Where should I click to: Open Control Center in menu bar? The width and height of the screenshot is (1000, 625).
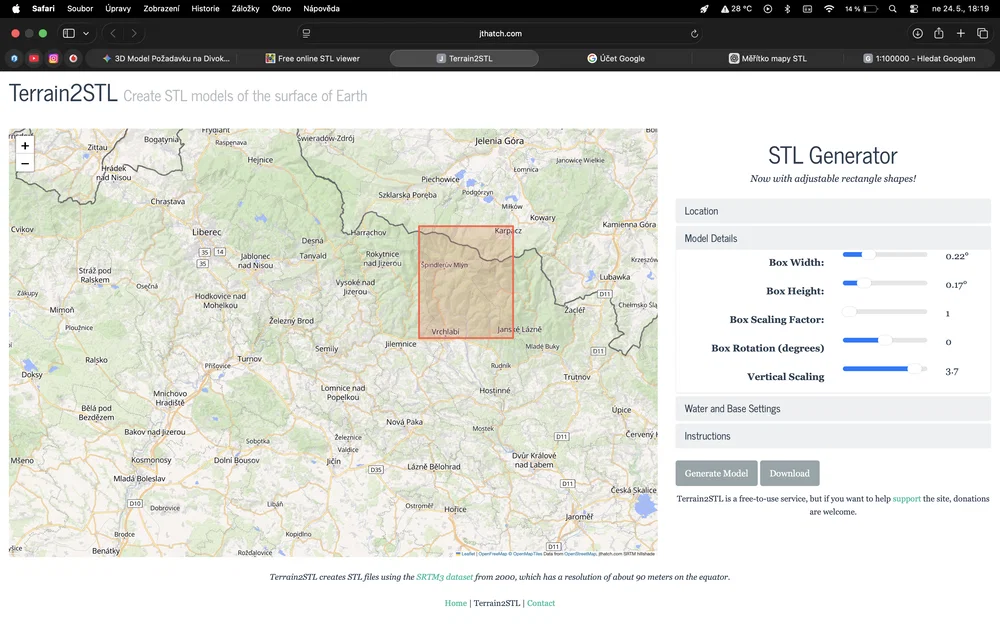914,8
